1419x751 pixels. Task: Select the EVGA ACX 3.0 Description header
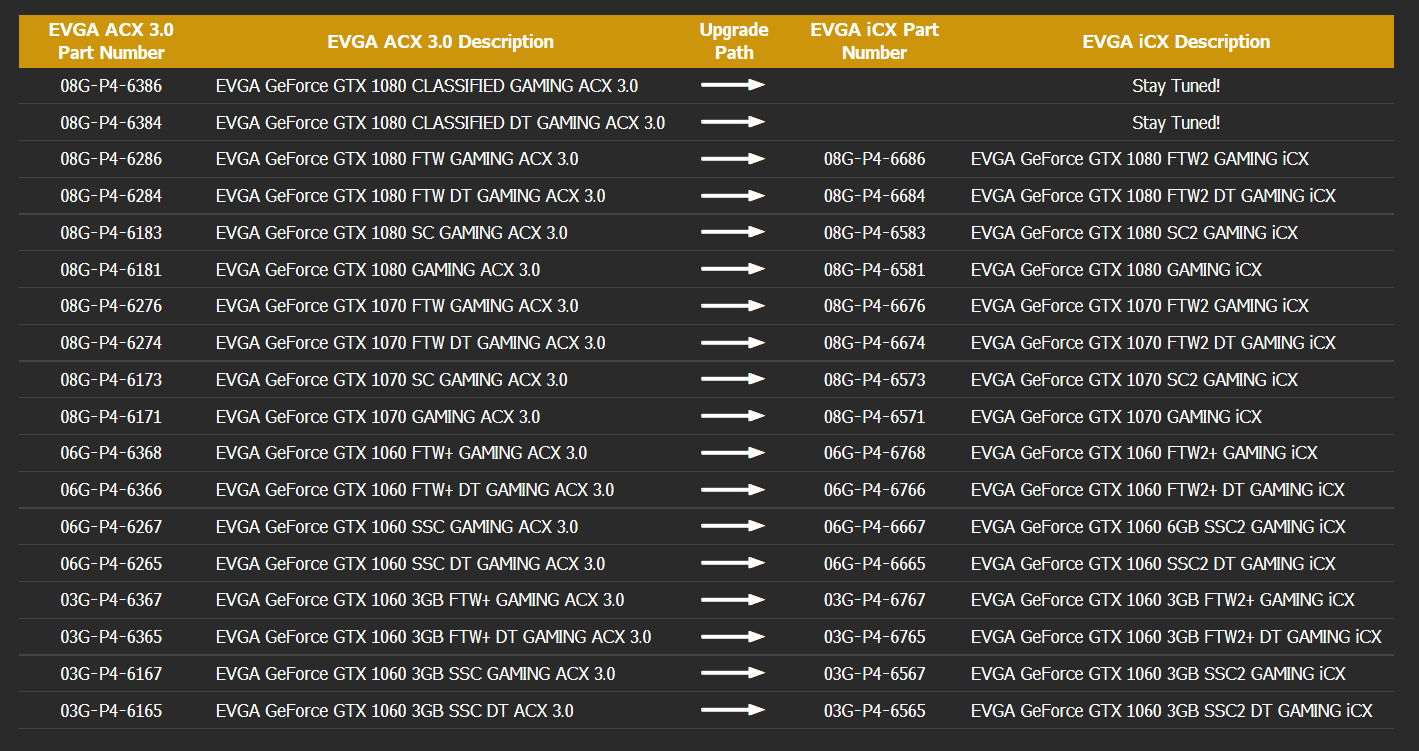tap(440, 42)
